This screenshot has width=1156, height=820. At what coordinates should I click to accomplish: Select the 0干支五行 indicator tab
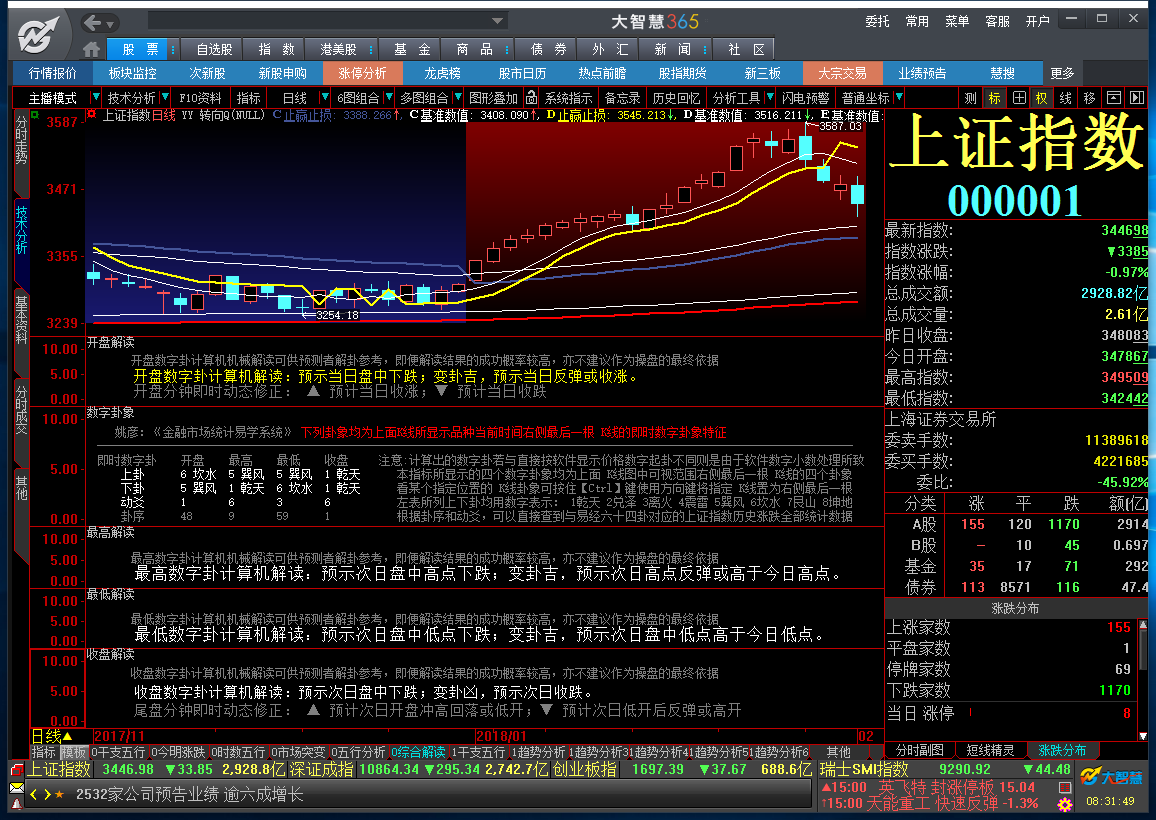(118, 752)
